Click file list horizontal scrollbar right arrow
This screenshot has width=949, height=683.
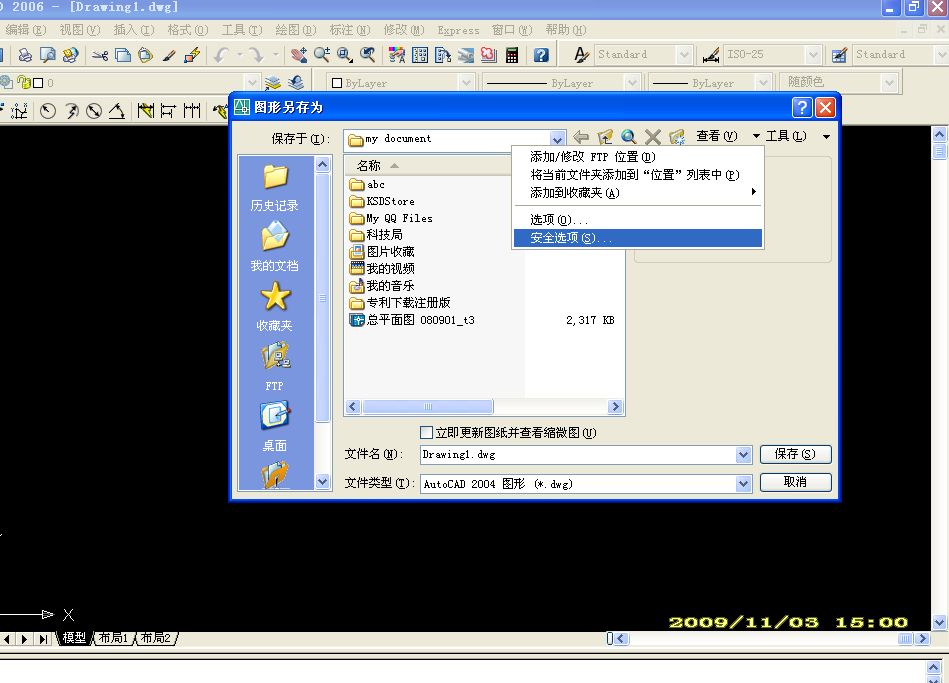(x=615, y=406)
